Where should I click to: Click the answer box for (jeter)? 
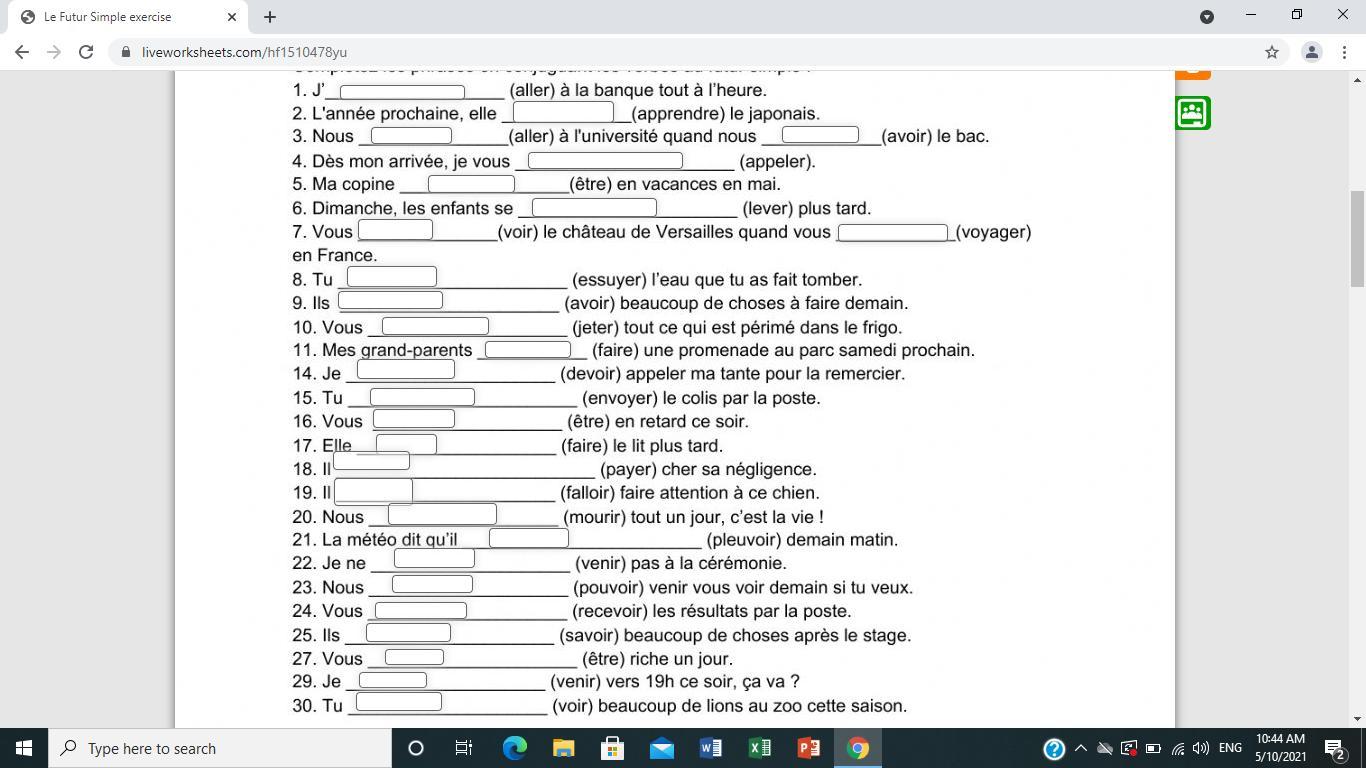tap(435, 326)
